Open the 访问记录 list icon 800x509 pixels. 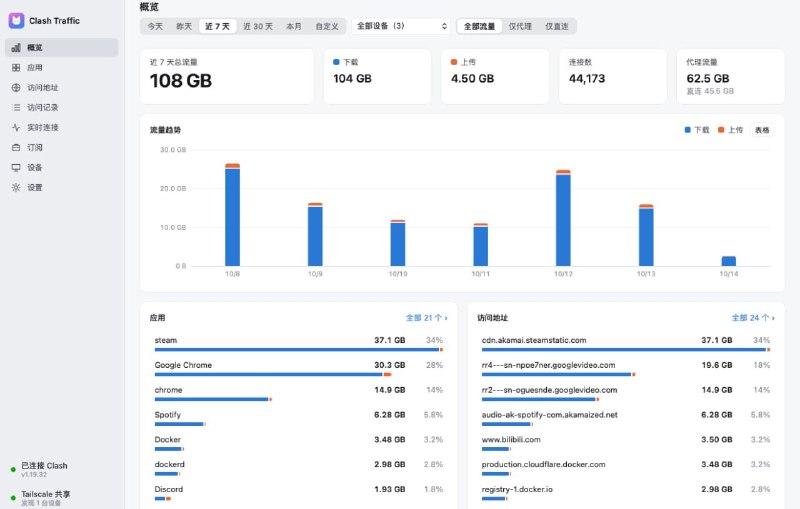(x=16, y=107)
